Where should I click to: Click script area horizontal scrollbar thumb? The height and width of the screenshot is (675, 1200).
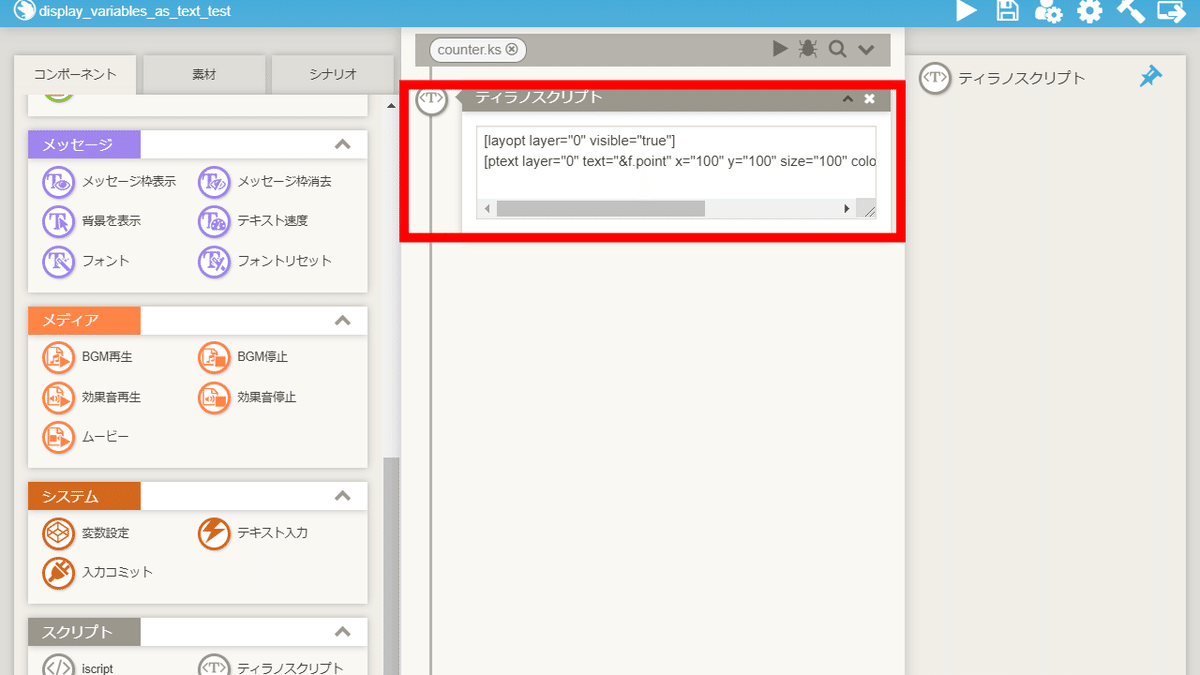(601, 209)
